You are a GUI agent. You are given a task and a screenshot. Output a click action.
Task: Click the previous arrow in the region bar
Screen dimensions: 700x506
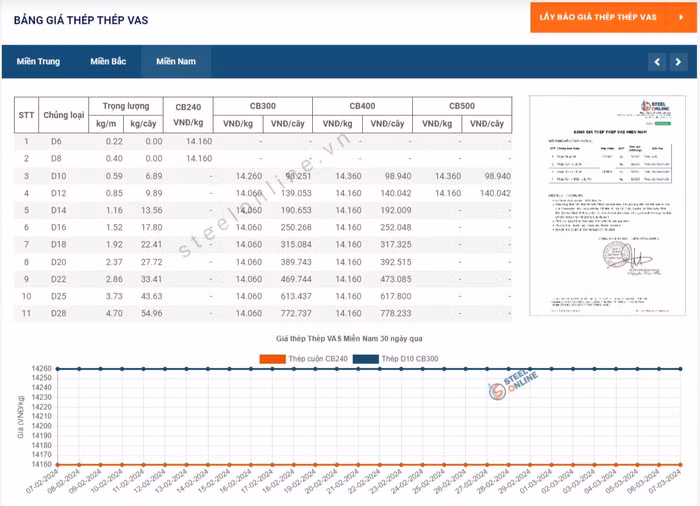[657, 62]
